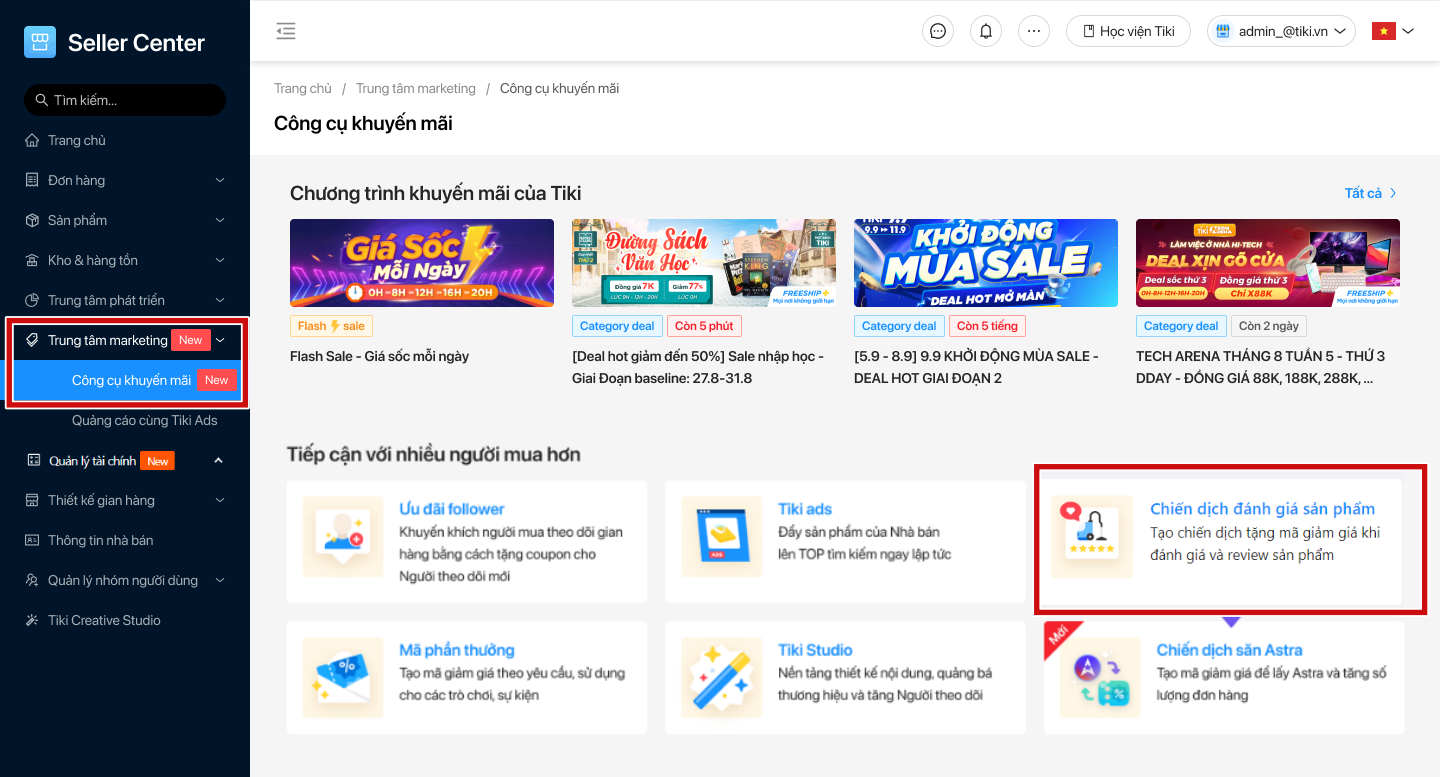Click the Sản phẩm box icon
This screenshot has width=1440, height=777.
coord(32,220)
